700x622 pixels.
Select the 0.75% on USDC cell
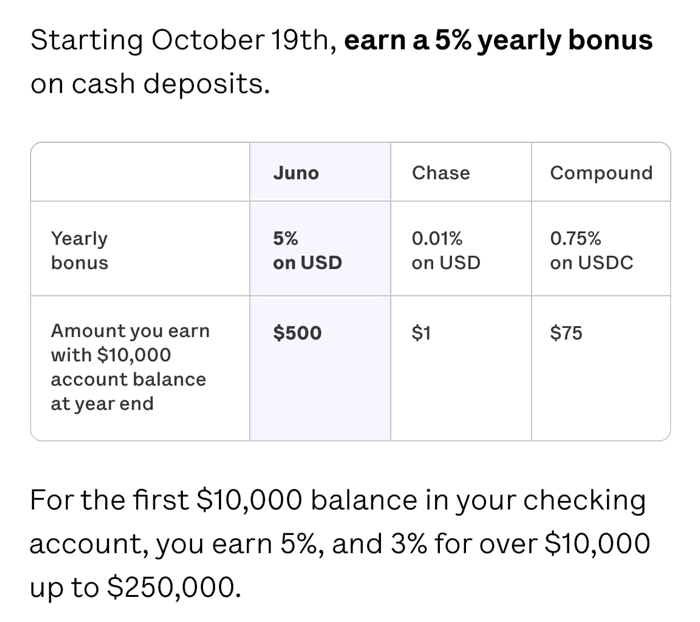[591, 250]
